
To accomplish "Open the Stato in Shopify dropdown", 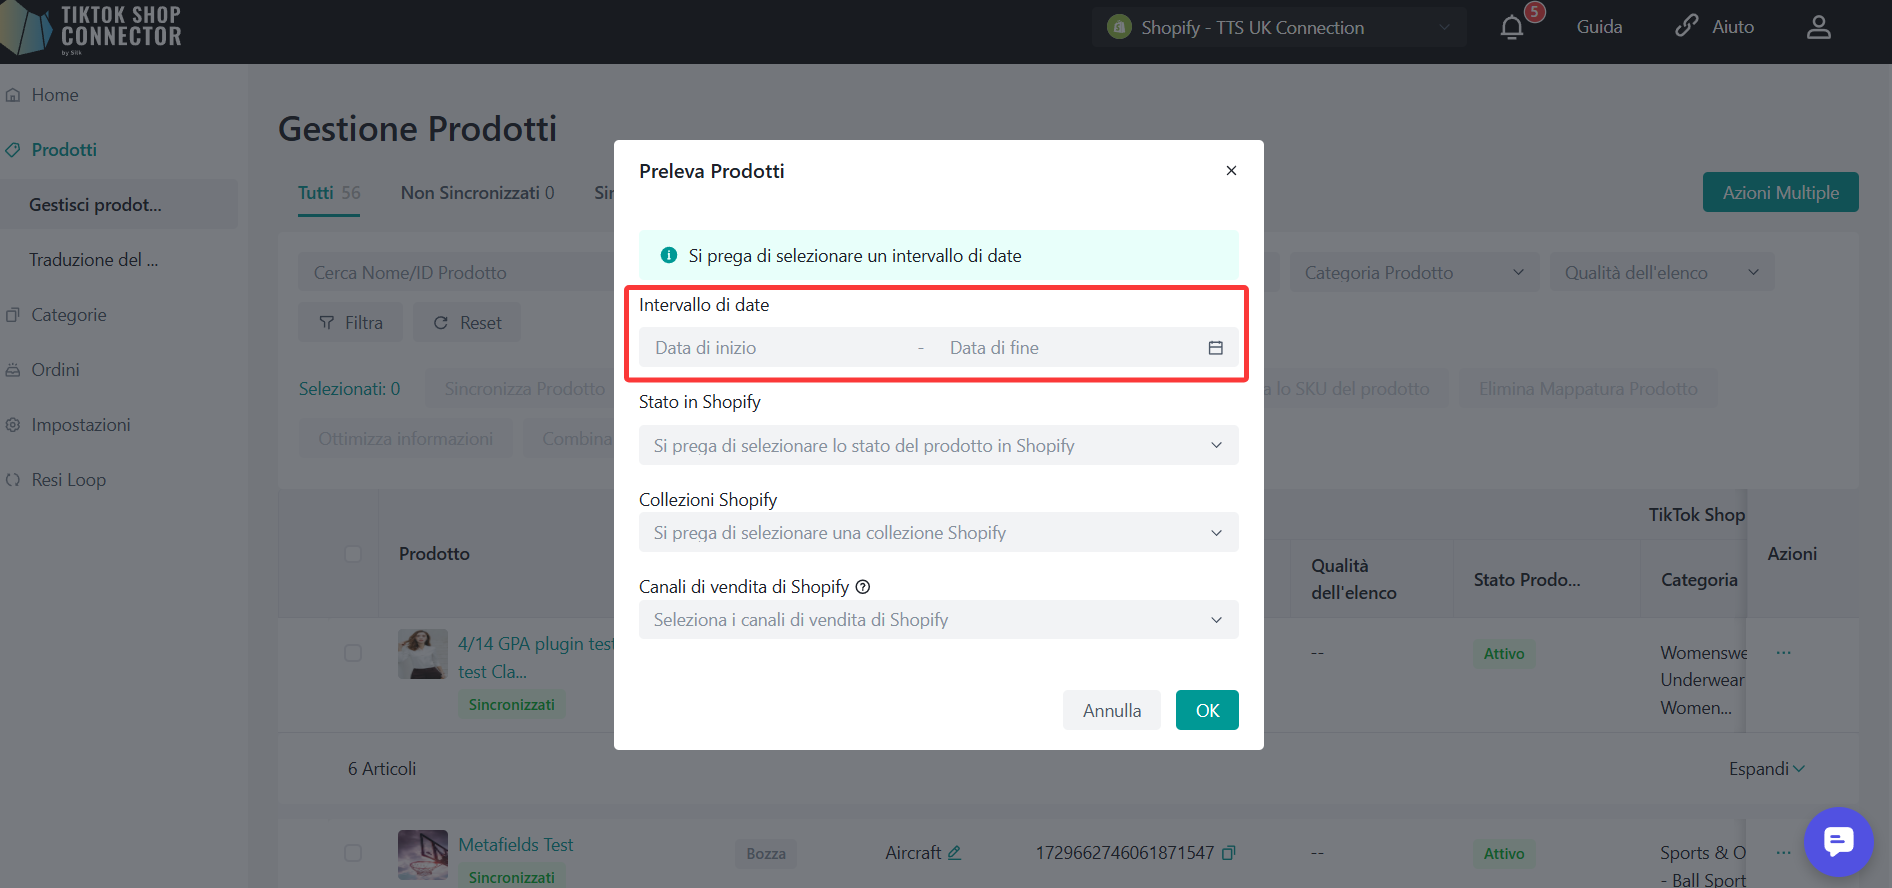I will point(938,445).
